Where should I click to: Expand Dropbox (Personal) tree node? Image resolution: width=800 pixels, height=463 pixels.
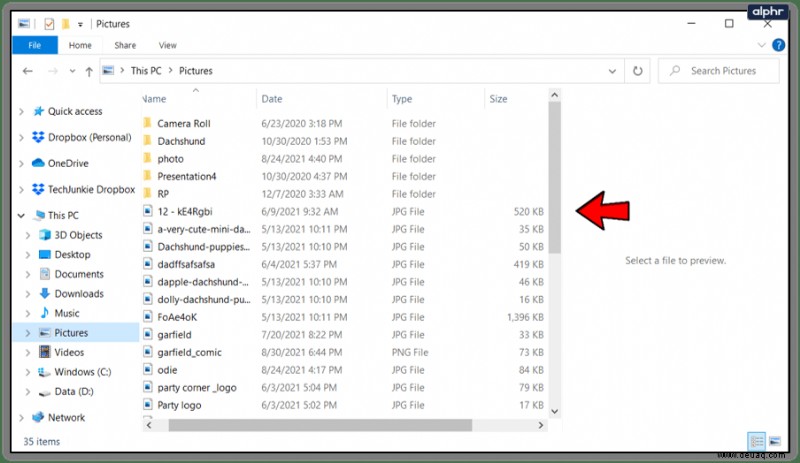(x=21, y=137)
